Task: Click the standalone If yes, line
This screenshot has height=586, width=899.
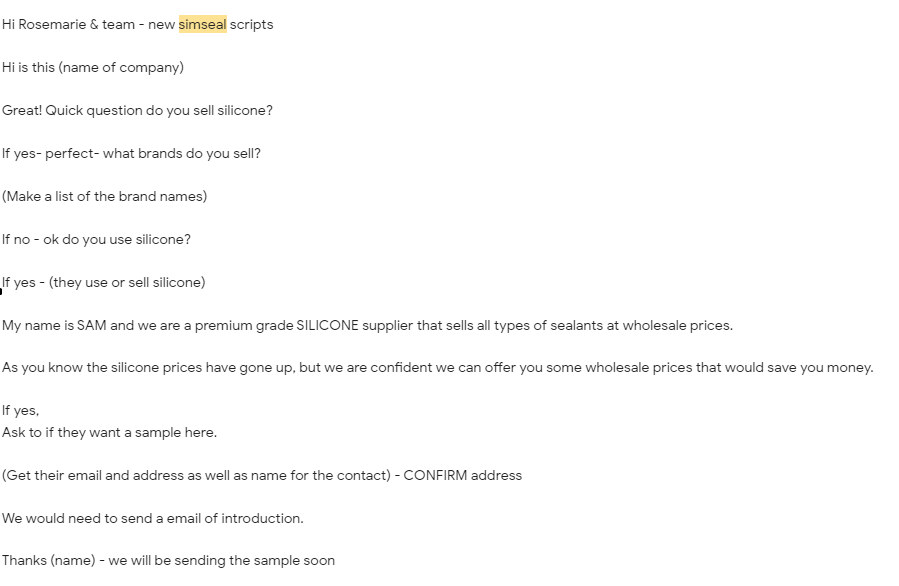Action: [x=21, y=411]
